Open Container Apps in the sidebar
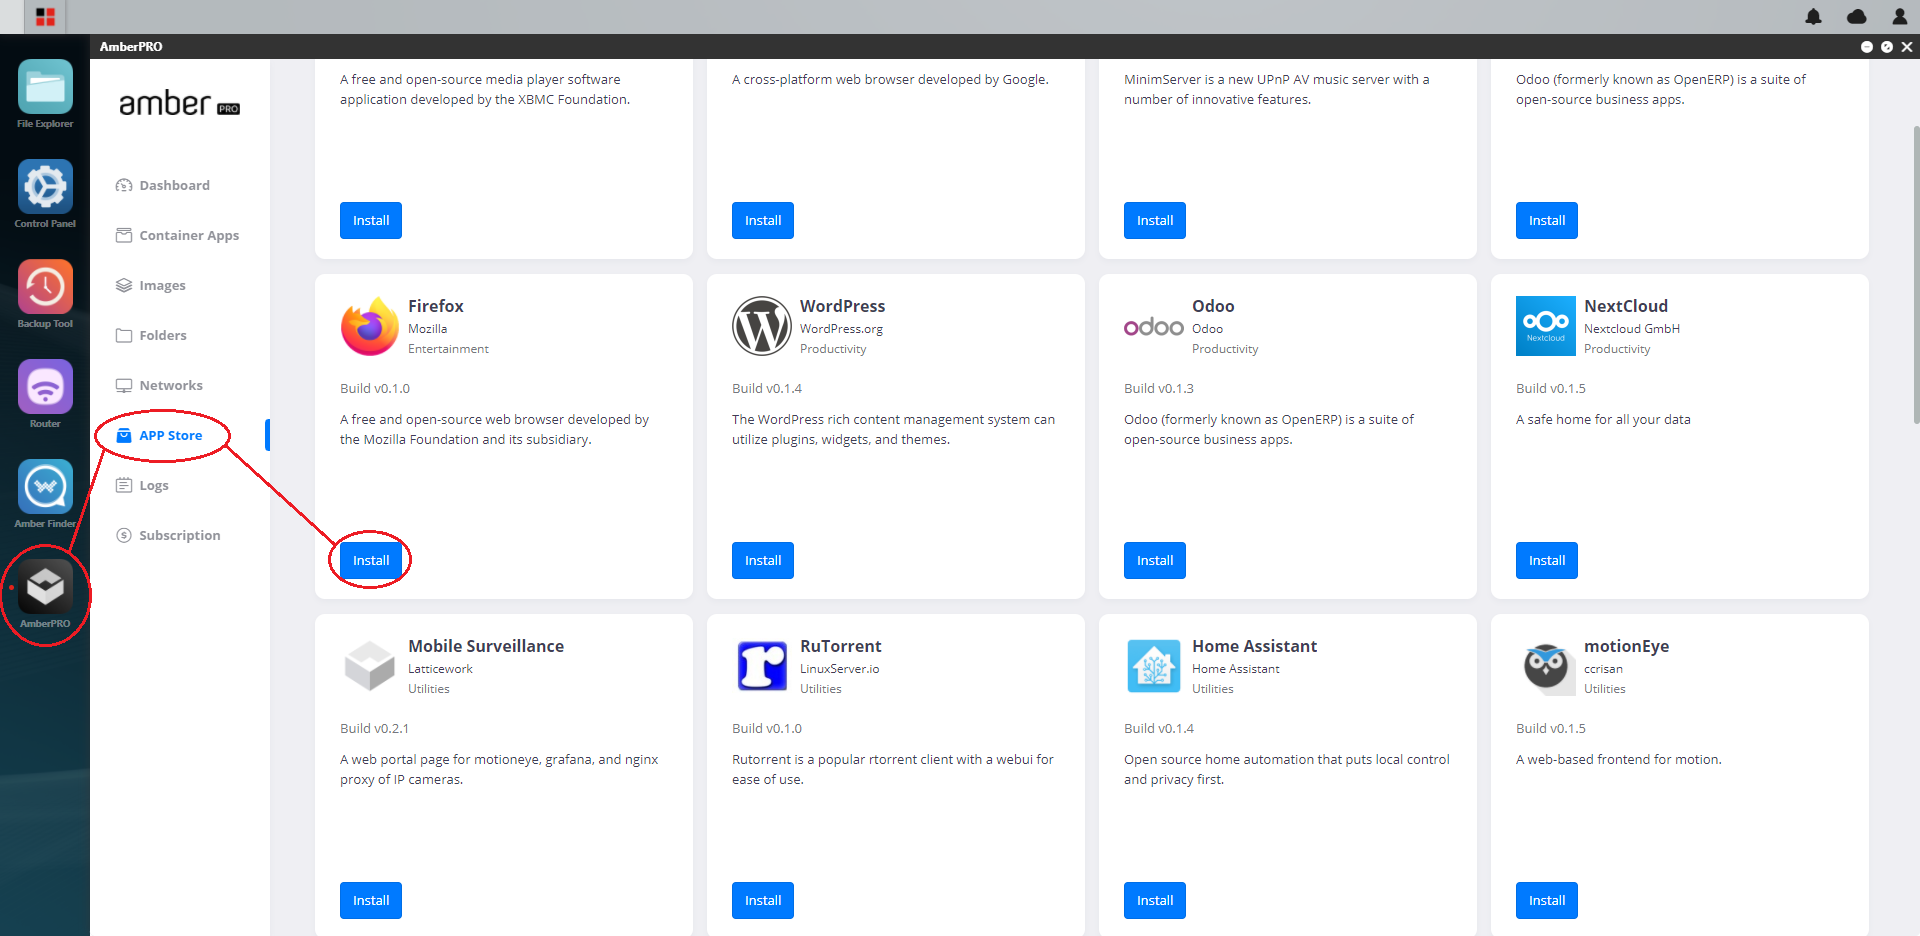Viewport: 1920px width, 936px height. 178,235
